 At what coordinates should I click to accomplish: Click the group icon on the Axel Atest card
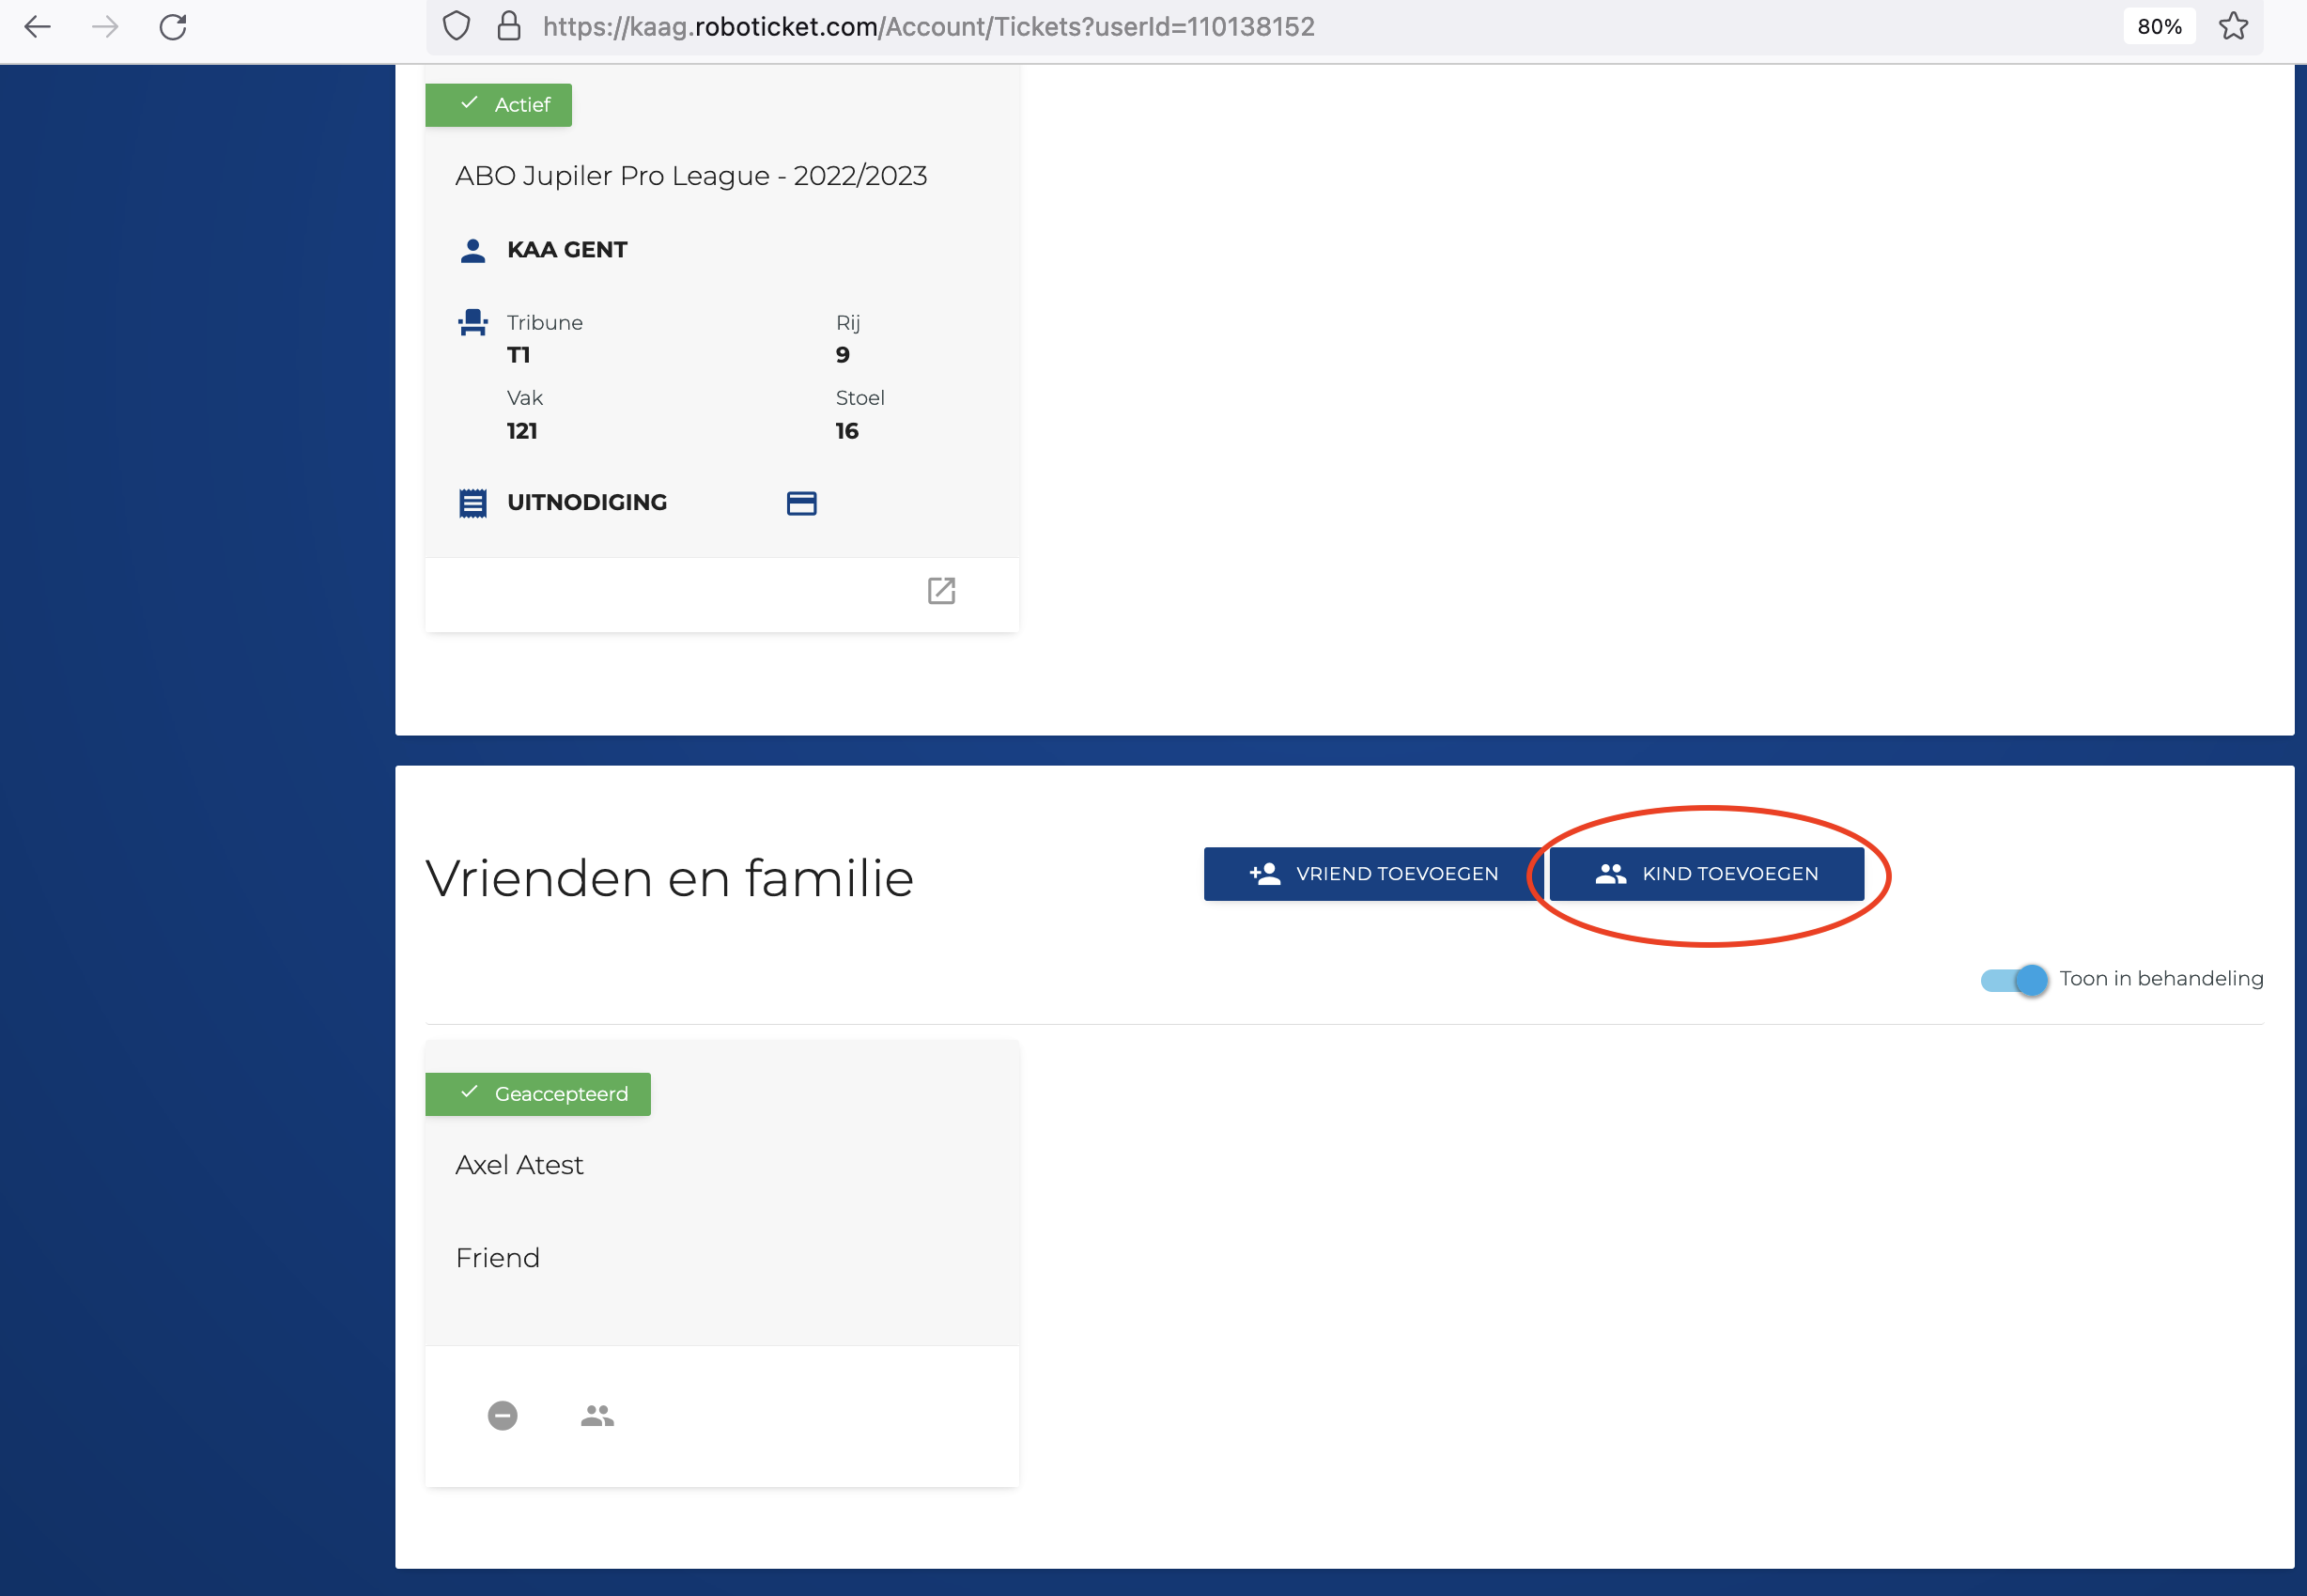(597, 1415)
